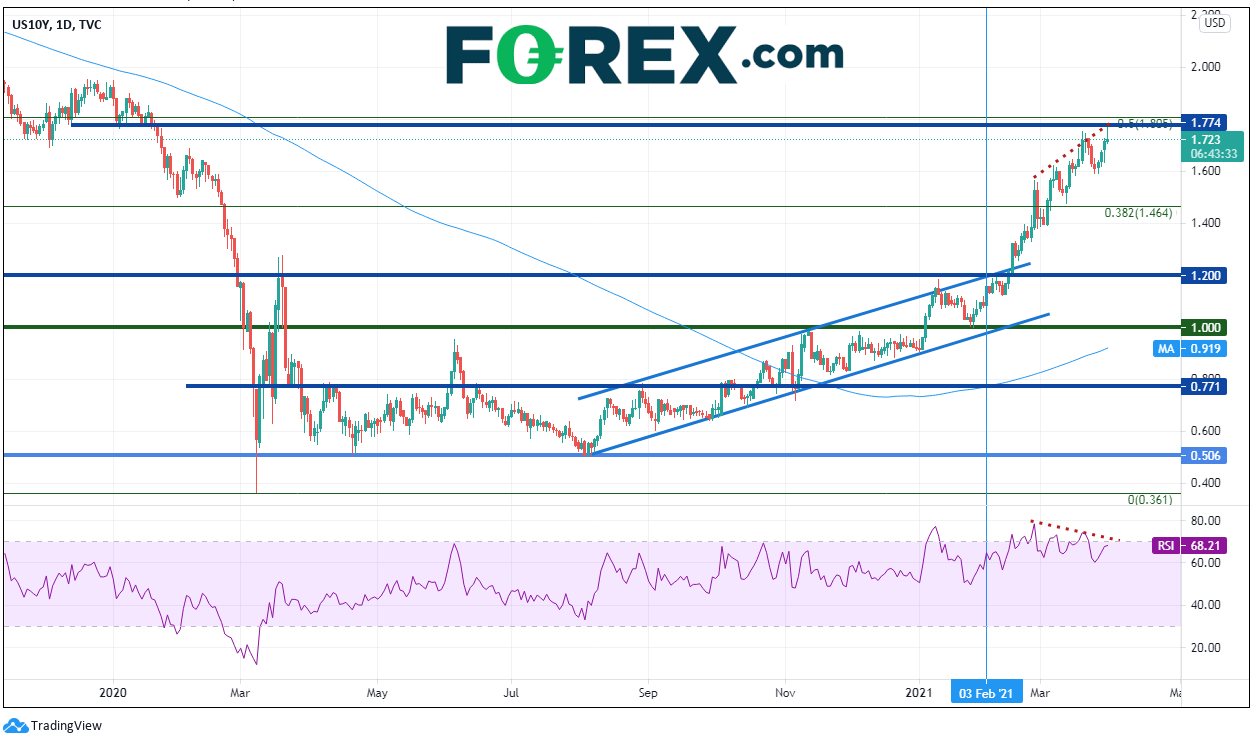Click the 0(0.361) Fibonacci base label
This screenshot has width=1256, height=744.
(1149, 499)
